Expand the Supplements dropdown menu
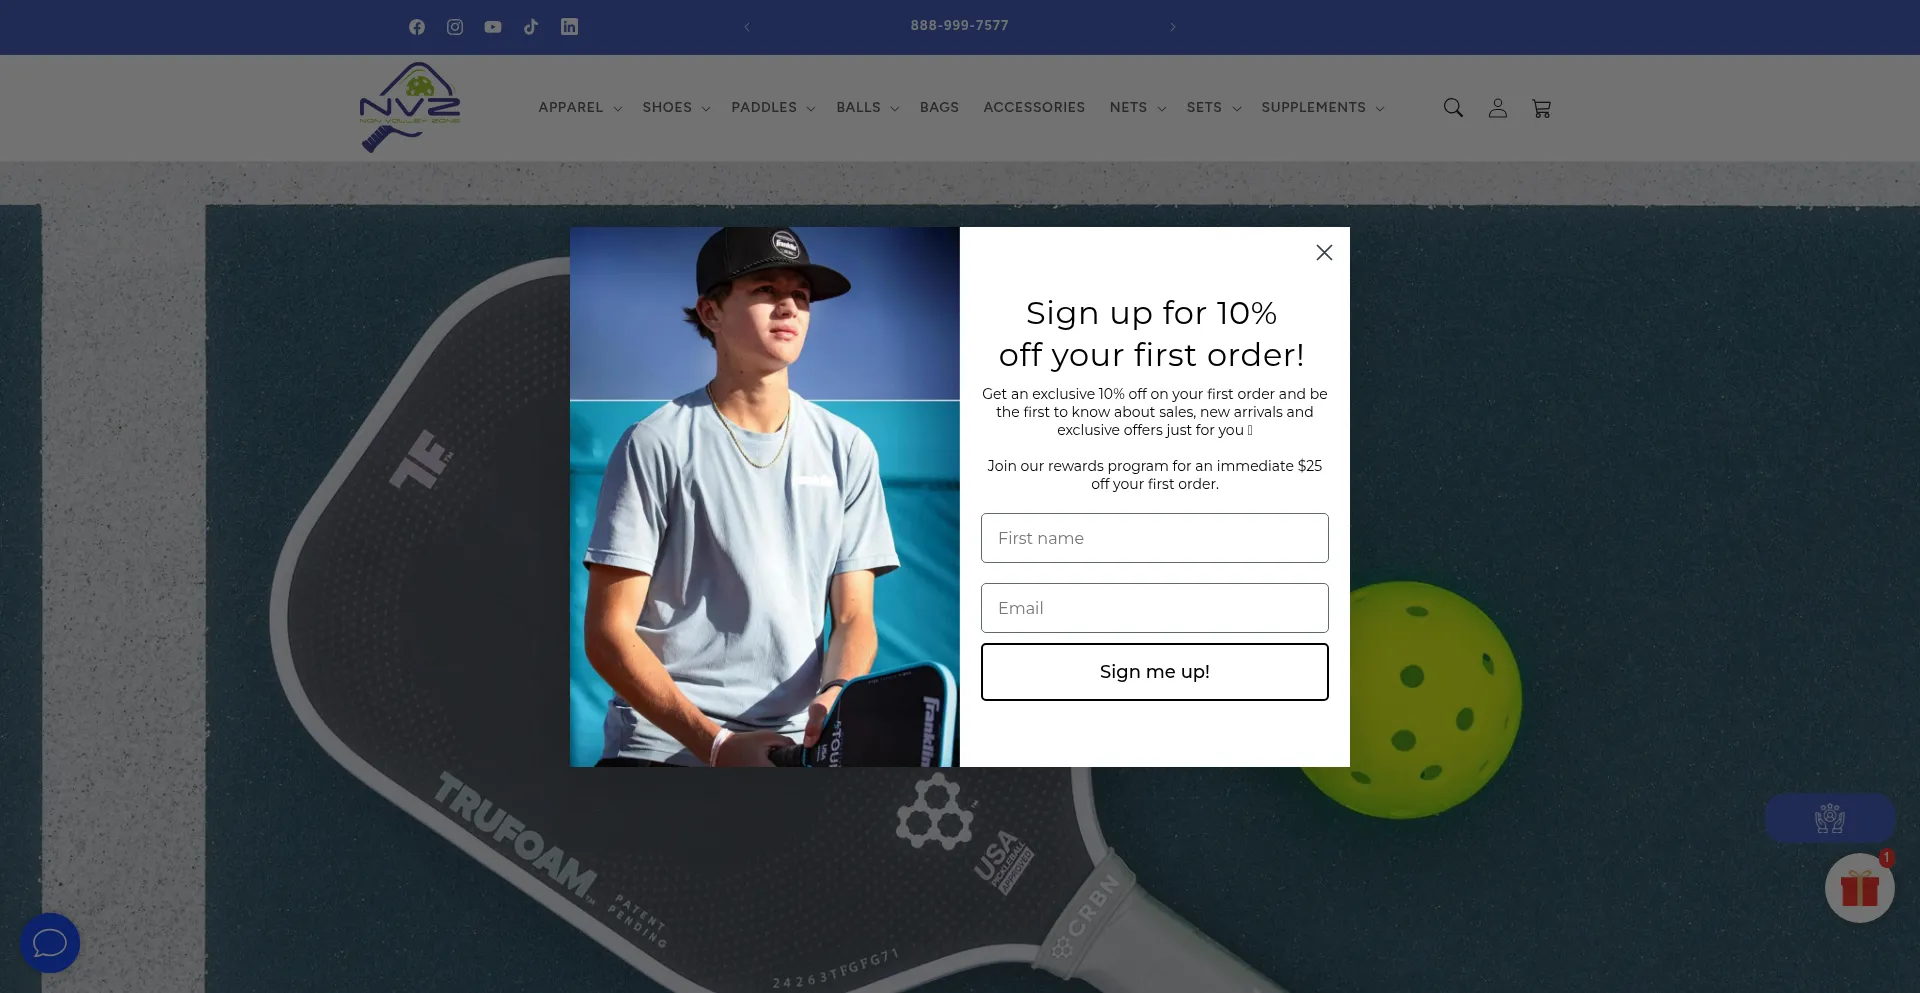Screen dimensions: 1920x993 tap(1323, 107)
